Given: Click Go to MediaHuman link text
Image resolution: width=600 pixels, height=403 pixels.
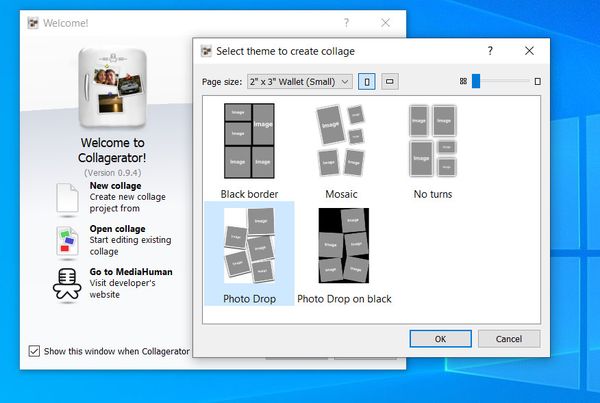Looking at the screenshot, I should pyautogui.click(x=131, y=272).
